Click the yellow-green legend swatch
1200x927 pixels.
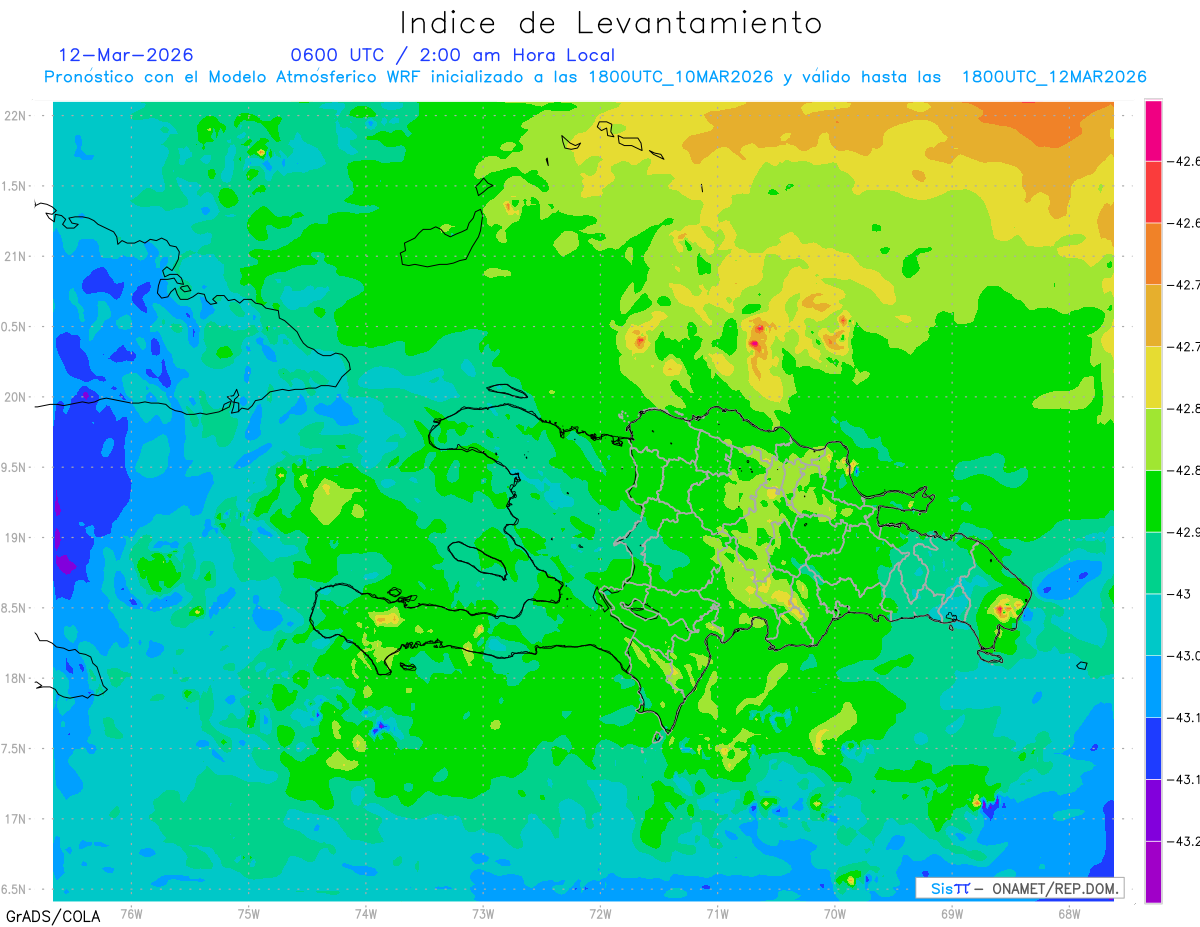tap(1153, 439)
